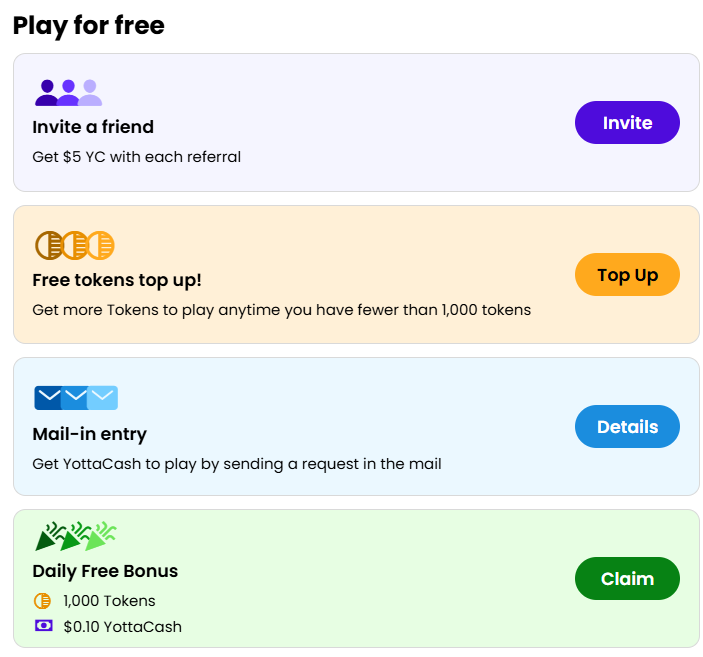The width and height of the screenshot is (703, 657).
Task: Click the three-people invite friends icon
Action: [68, 93]
